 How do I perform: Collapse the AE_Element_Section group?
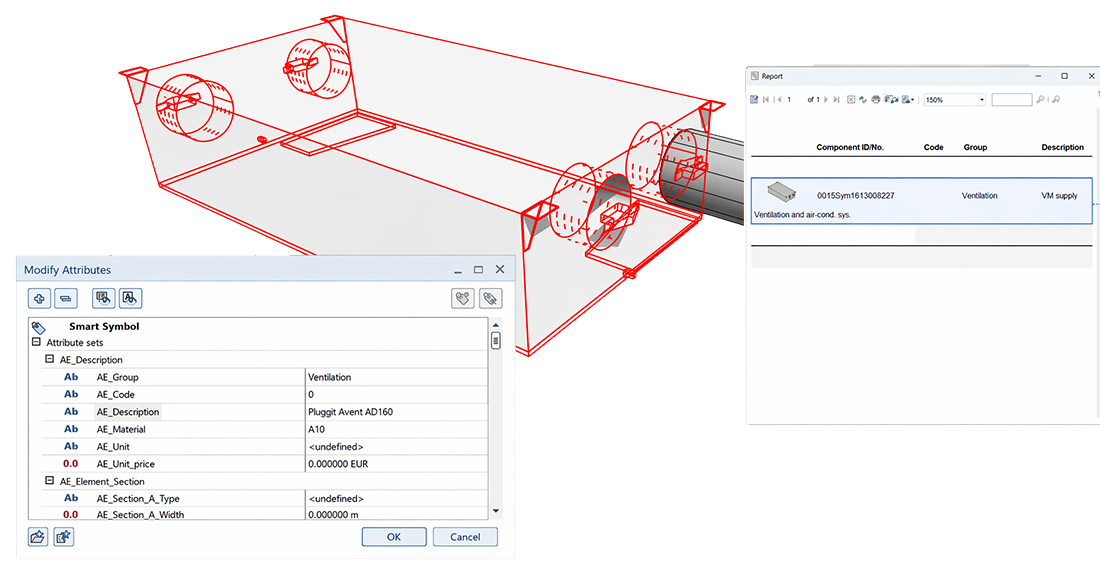pyautogui.click(x=49, y=481)
